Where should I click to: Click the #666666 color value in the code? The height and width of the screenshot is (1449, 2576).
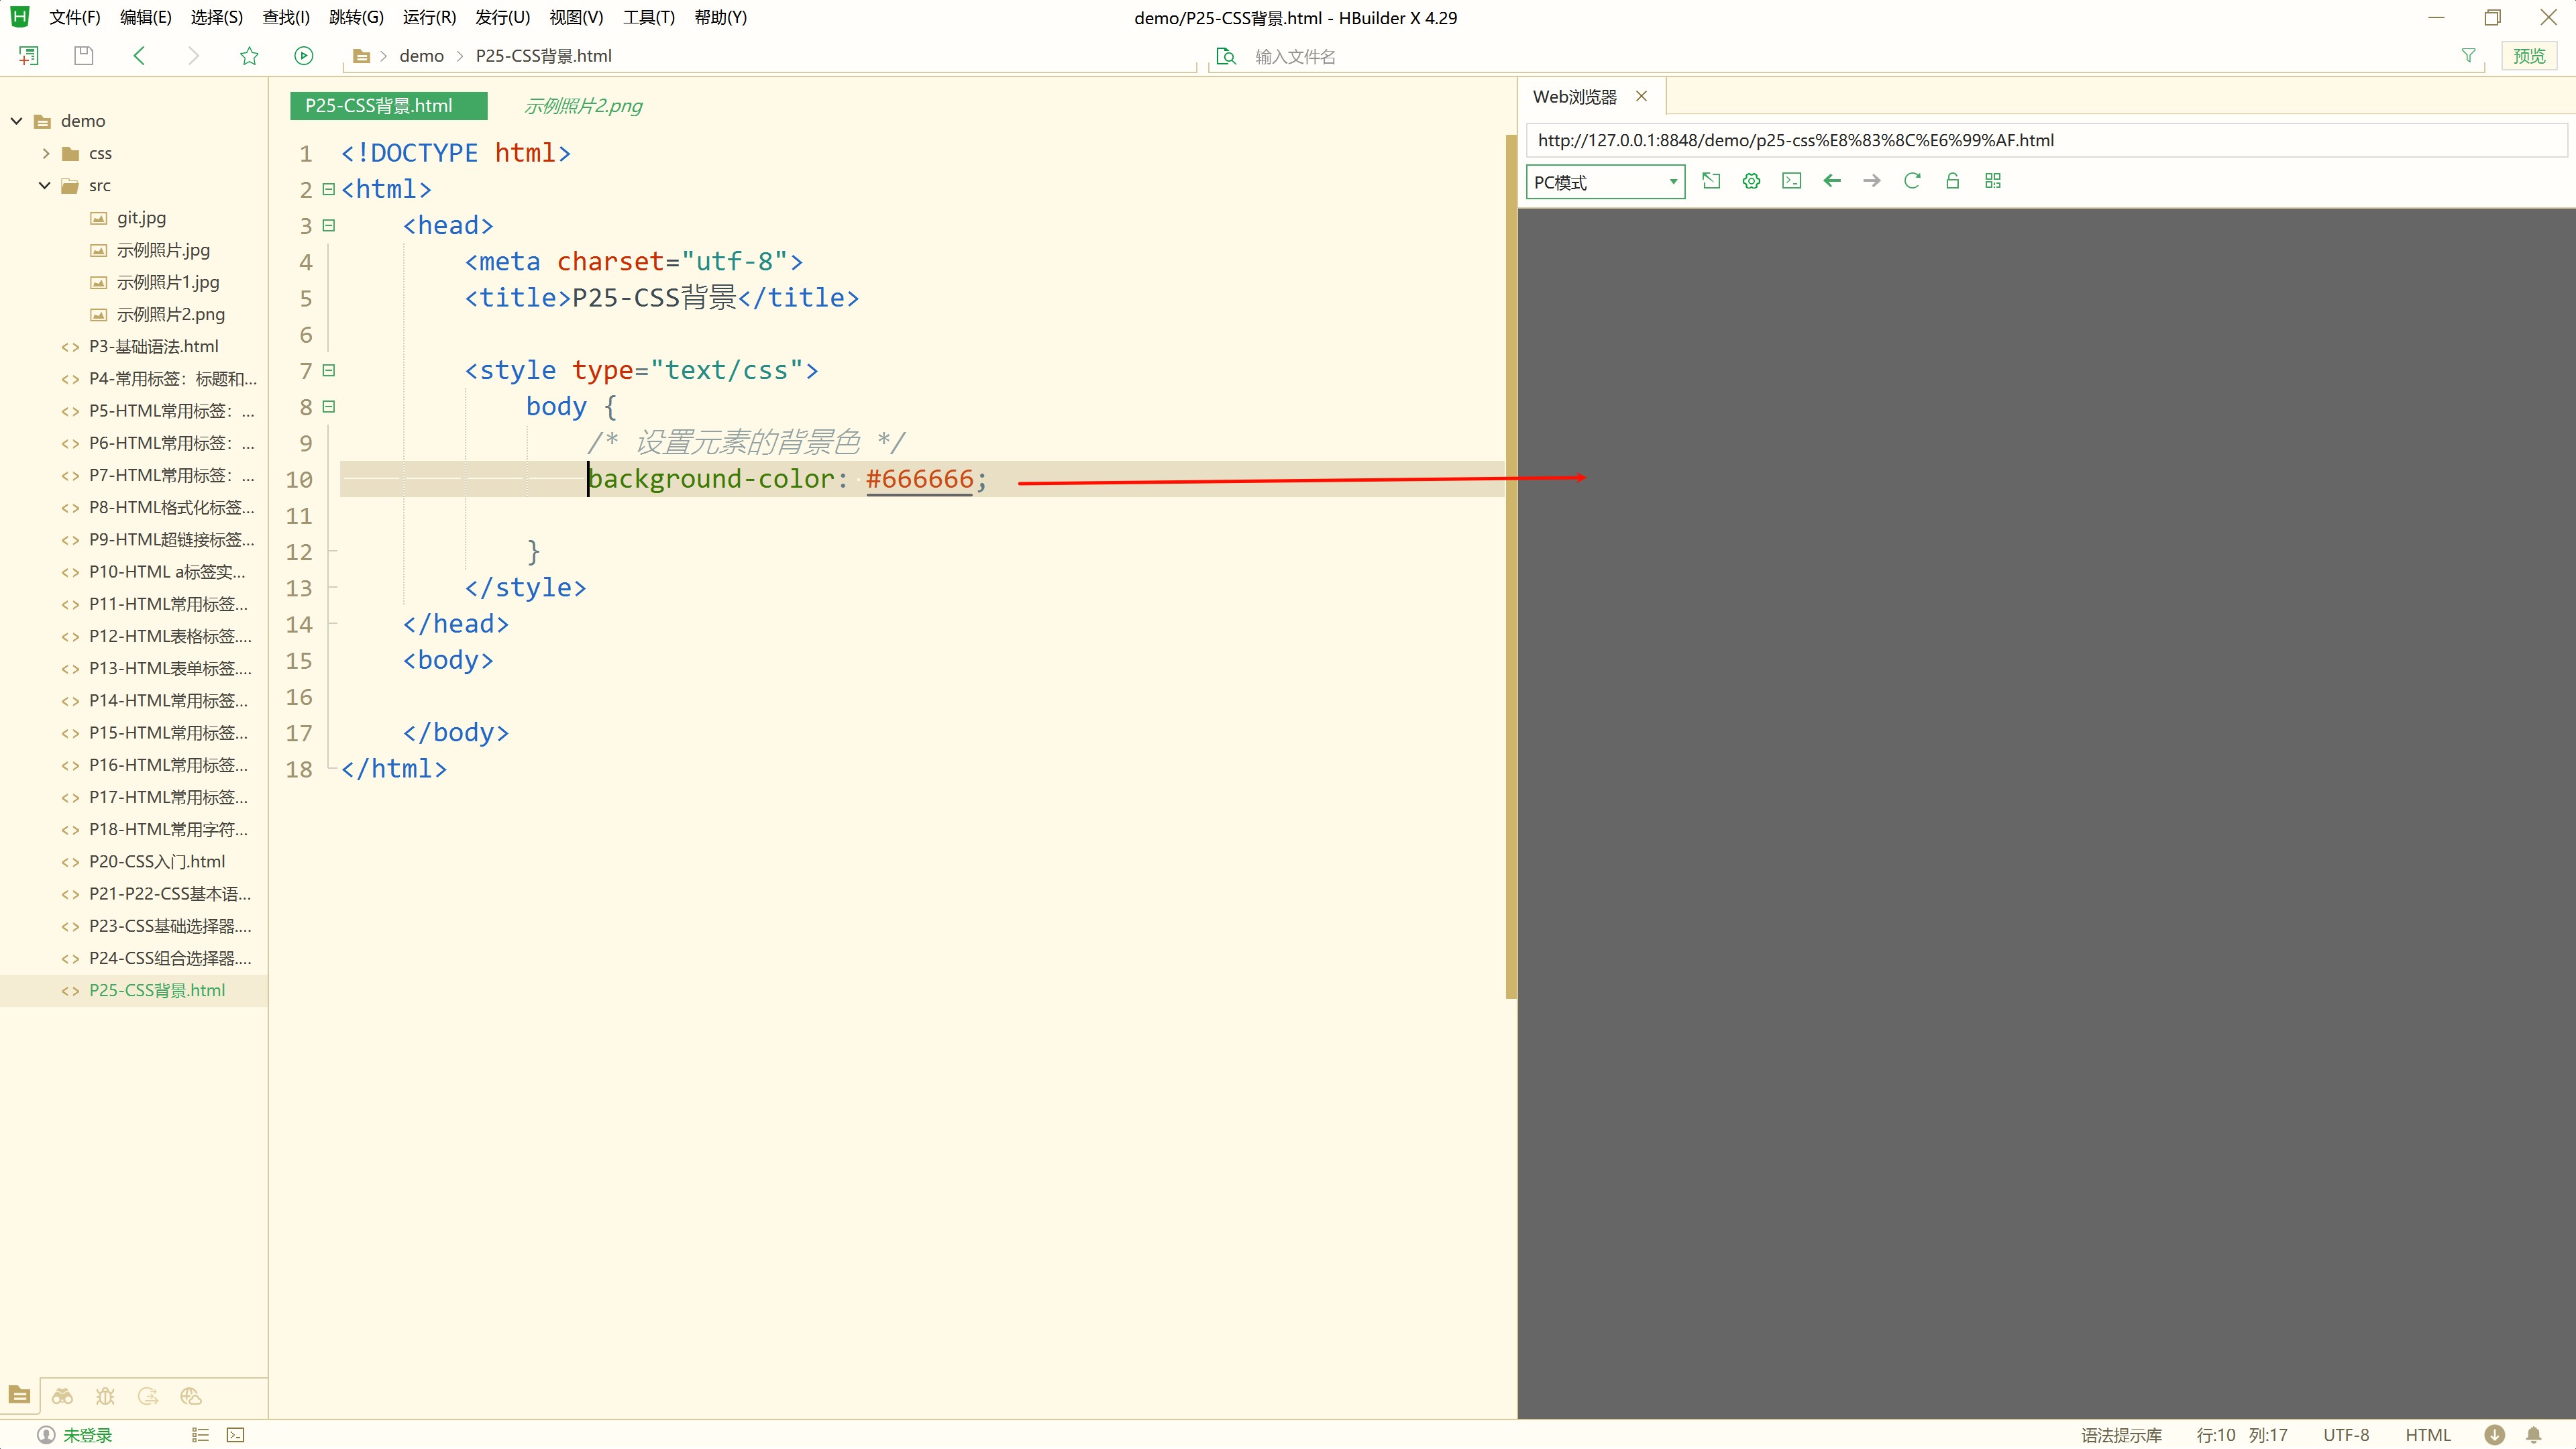(x=919, y=479)
